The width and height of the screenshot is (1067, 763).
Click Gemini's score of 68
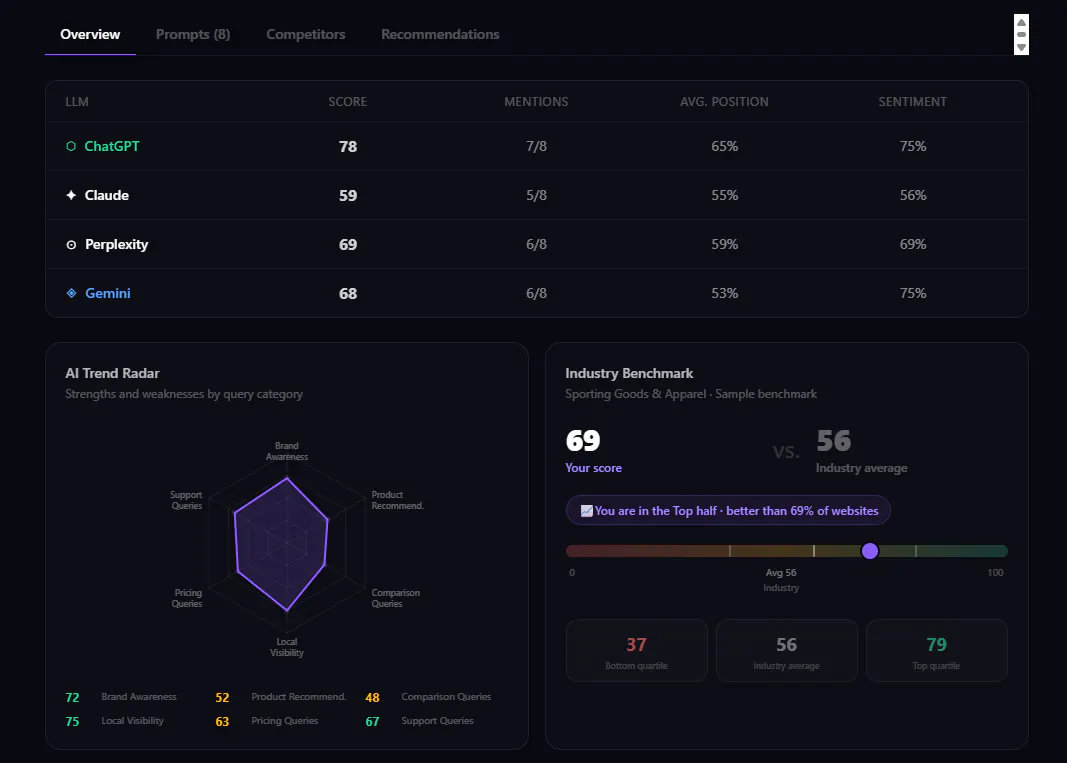click(348, 293)
